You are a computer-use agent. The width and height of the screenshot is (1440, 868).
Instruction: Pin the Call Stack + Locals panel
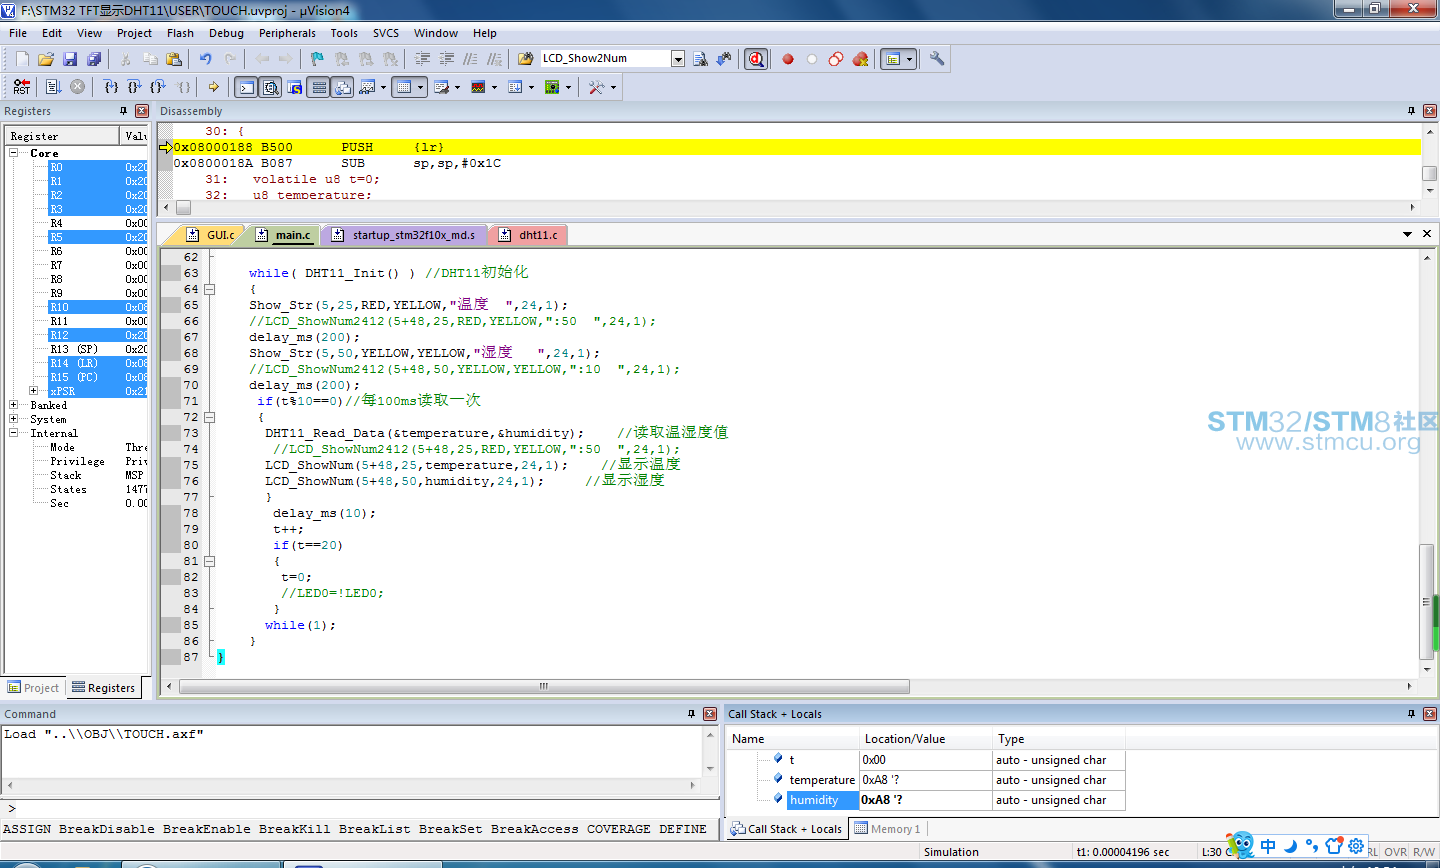pos(1412,714)
